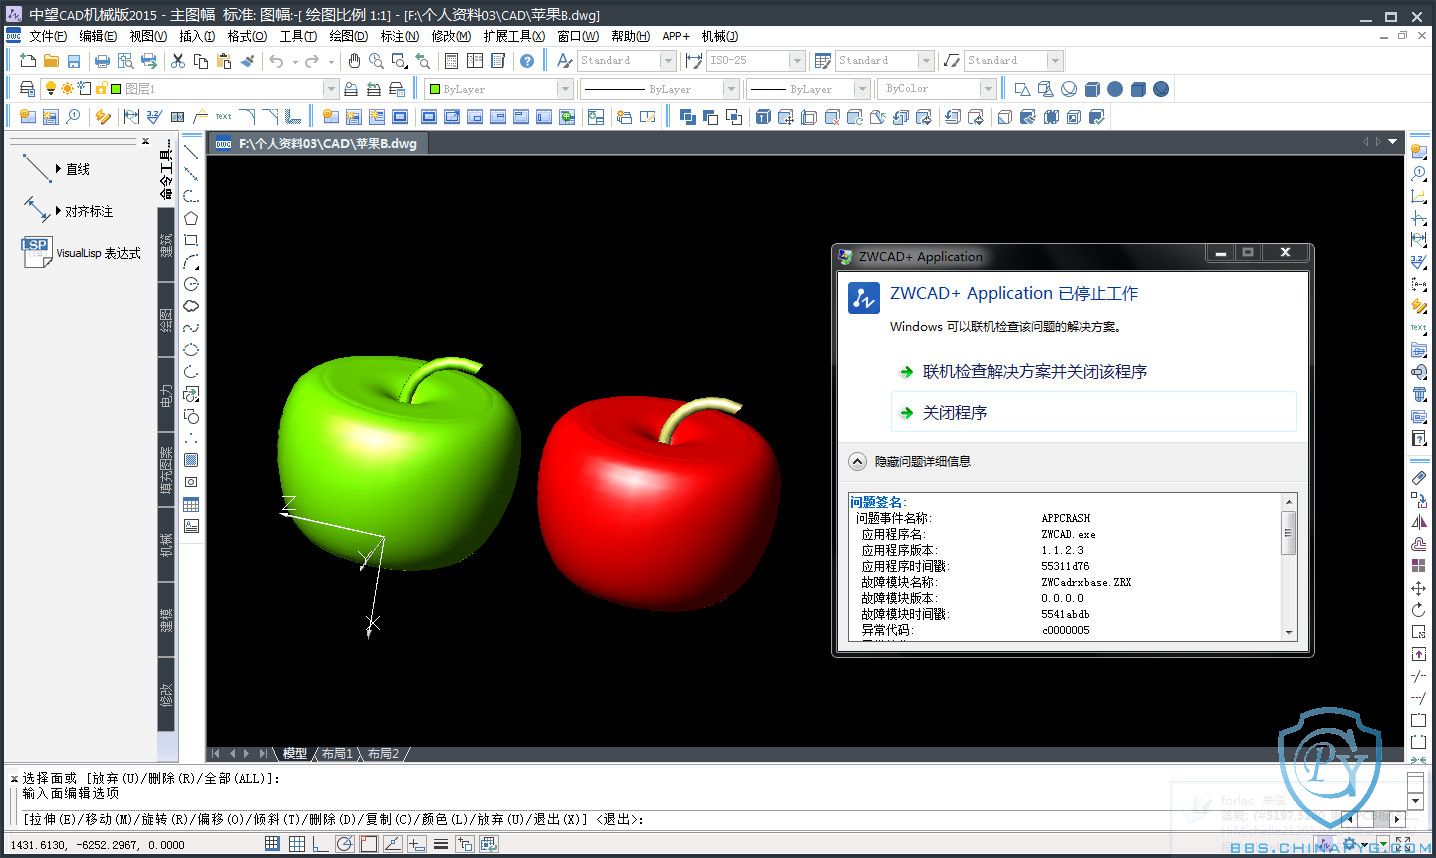Switch to the 模型 tab

click(295, 754)
